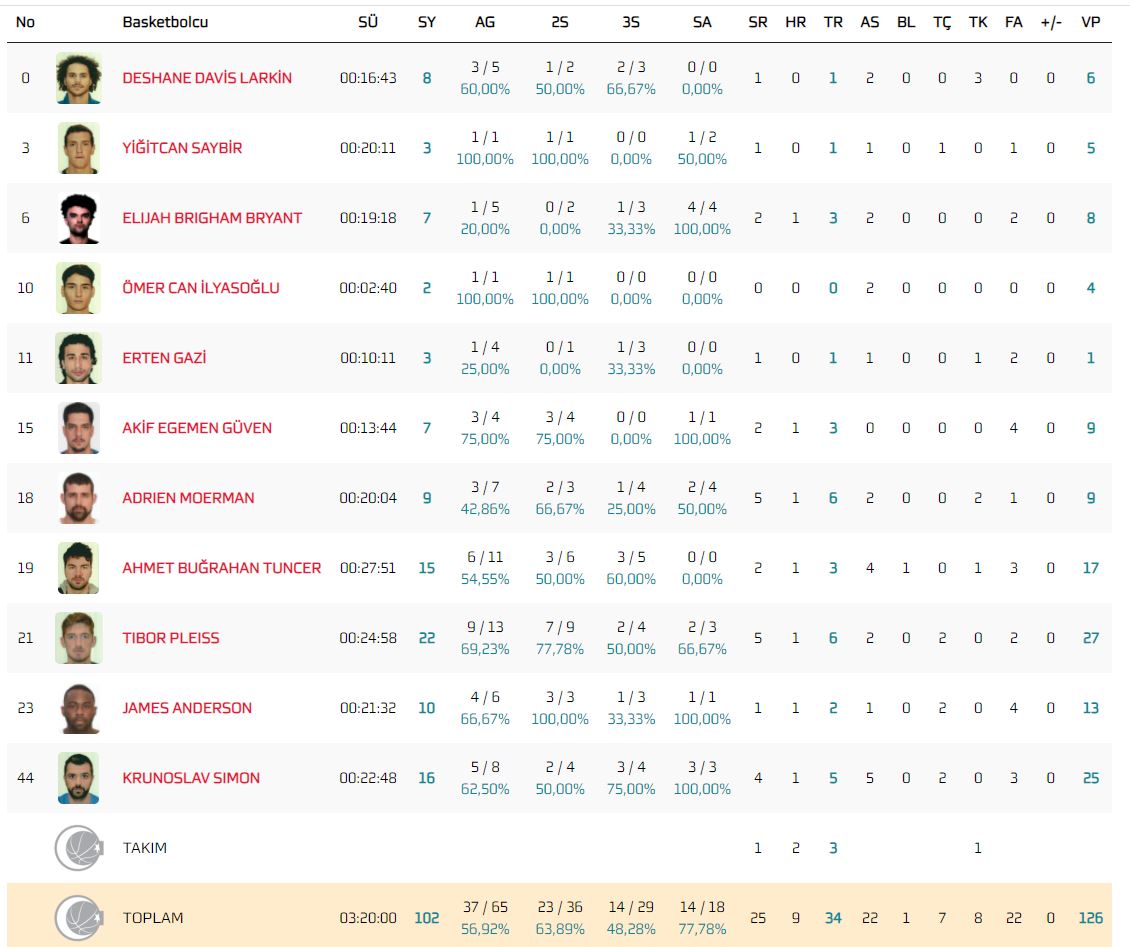
Task: Select AHMET BUĞRAHAN TUNCER name link
Action: [221, 568]
